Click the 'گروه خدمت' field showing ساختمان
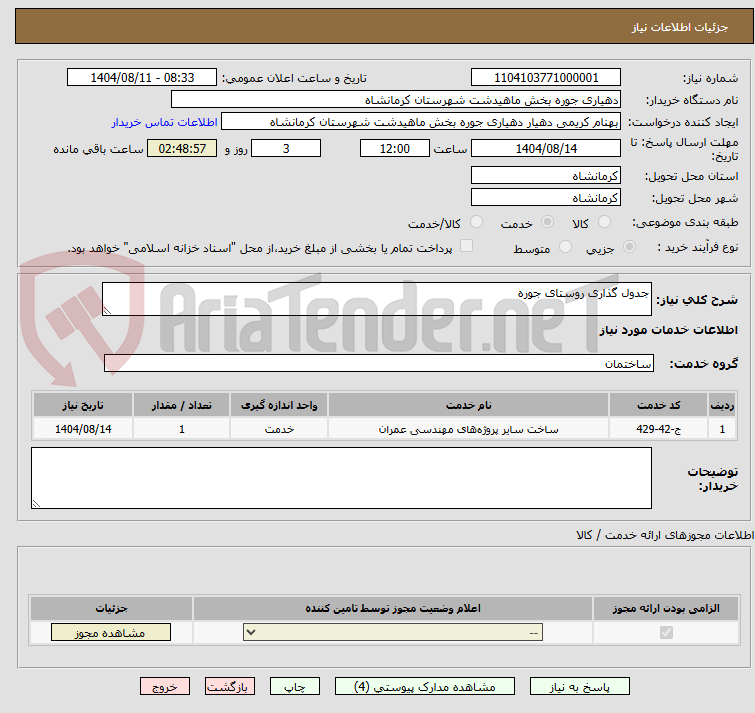The width and height of the screenshot is (755, 713). click(x=379, y=364)
